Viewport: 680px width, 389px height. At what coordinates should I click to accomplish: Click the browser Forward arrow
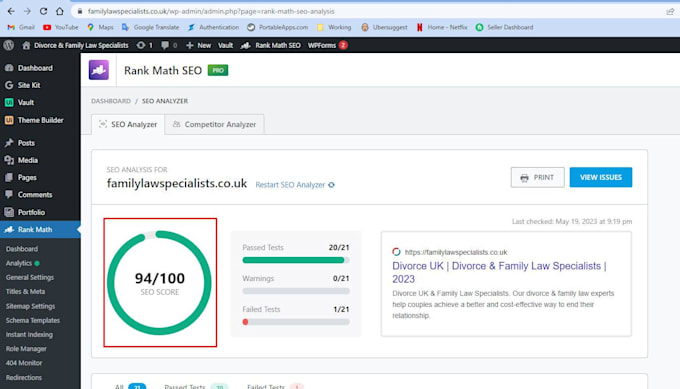coord(27,11)
